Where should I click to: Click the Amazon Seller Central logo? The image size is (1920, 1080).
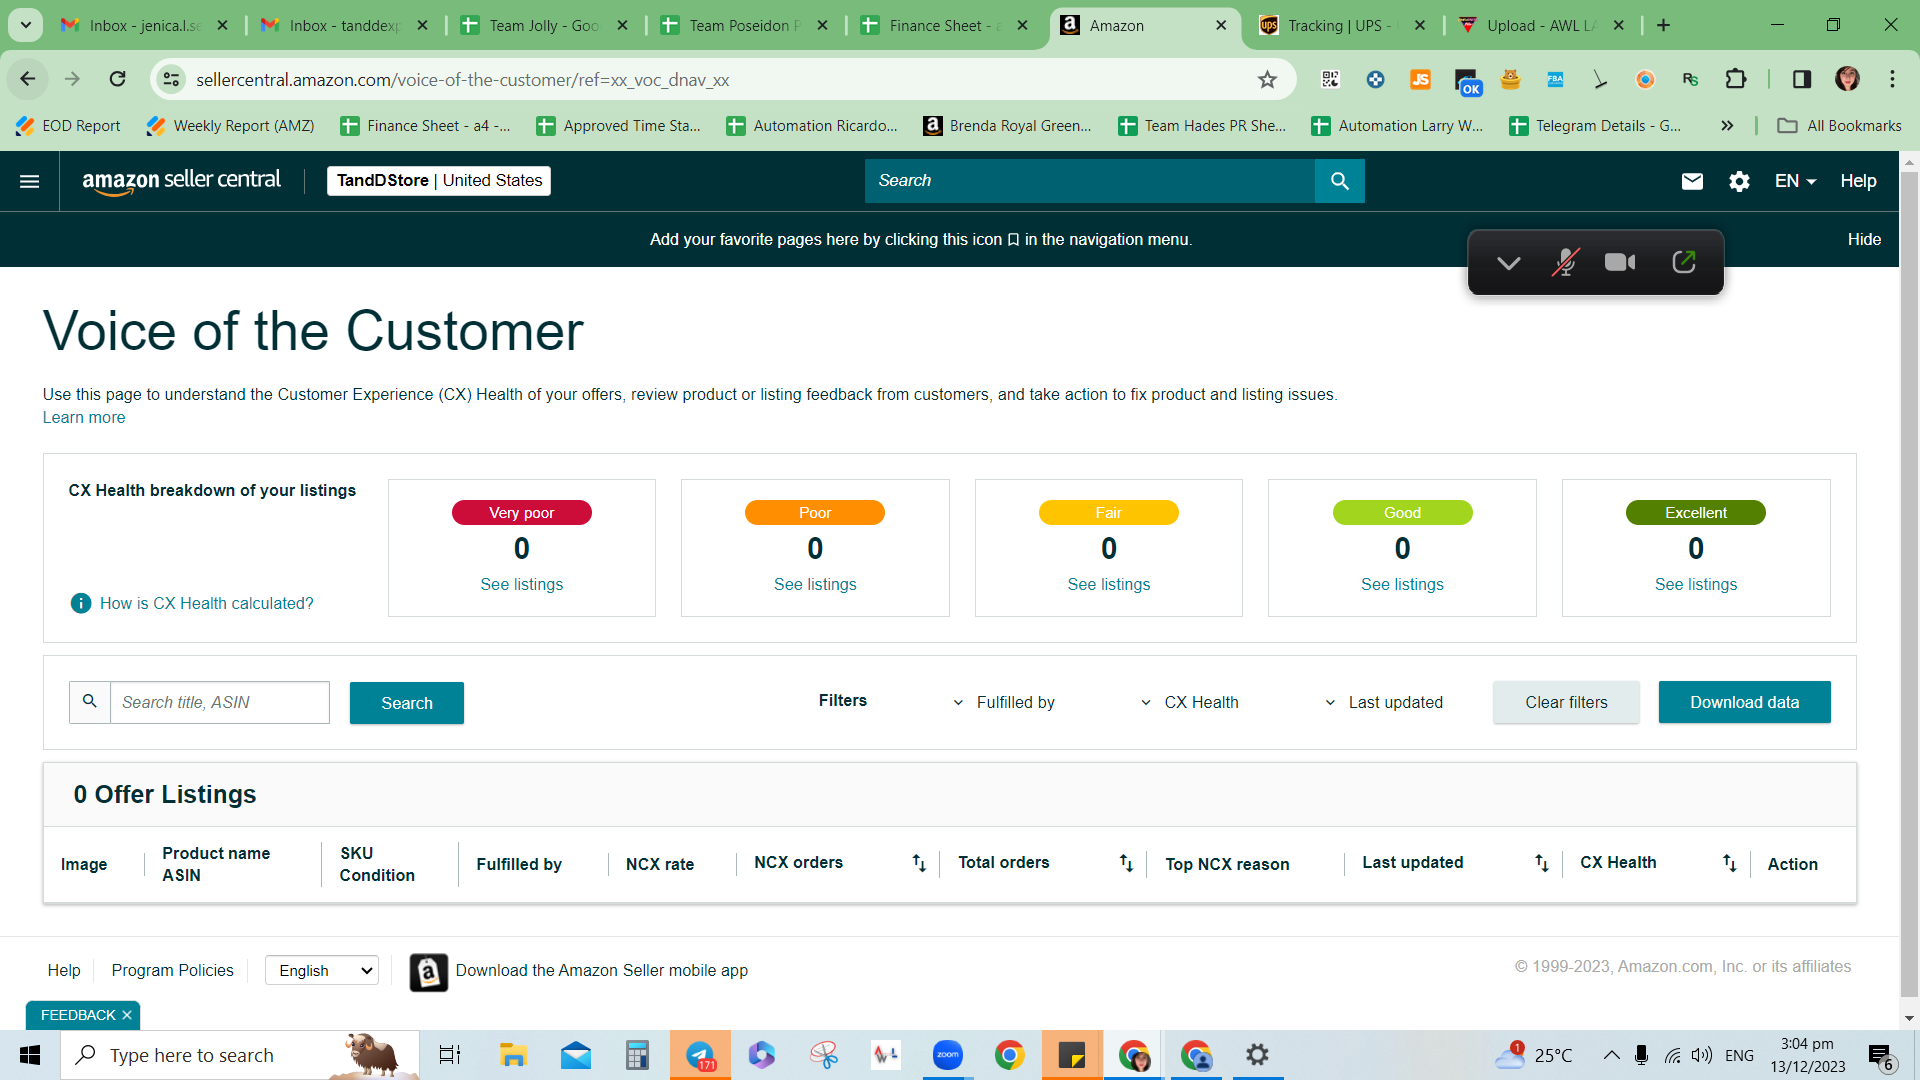(x=181, y=181)
